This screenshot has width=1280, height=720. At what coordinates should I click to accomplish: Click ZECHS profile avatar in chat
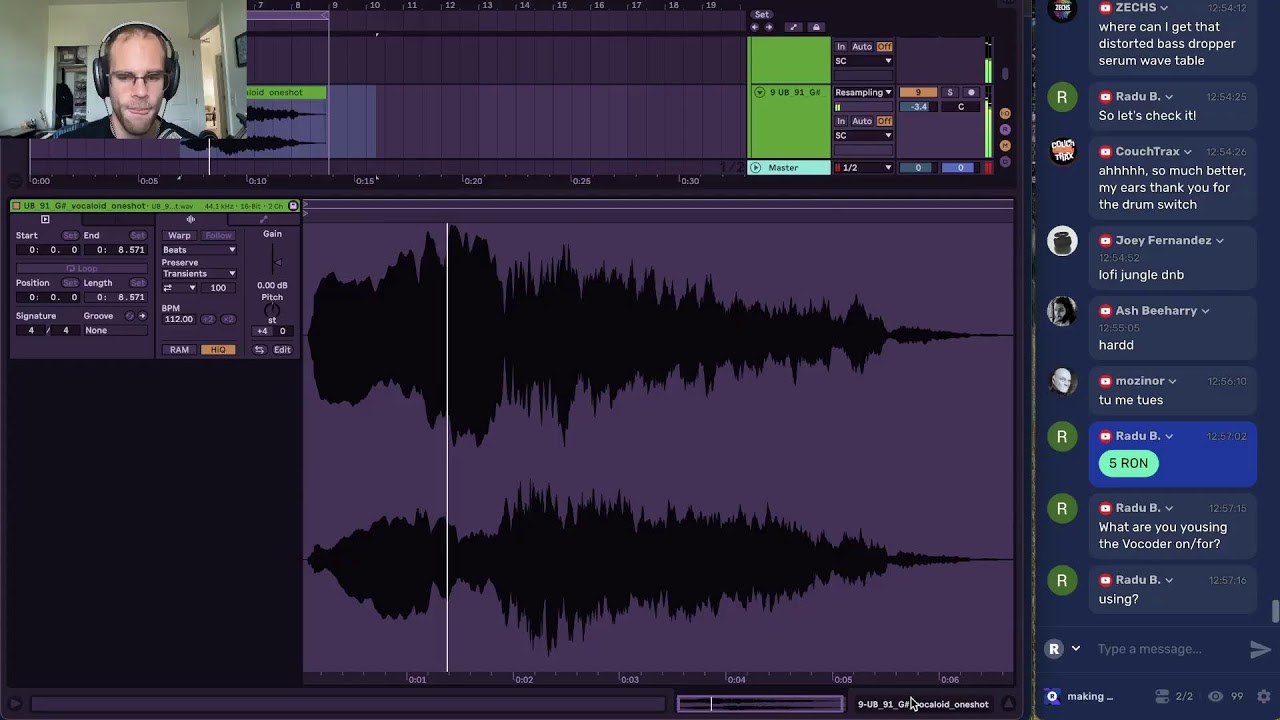pos(1062,10)
